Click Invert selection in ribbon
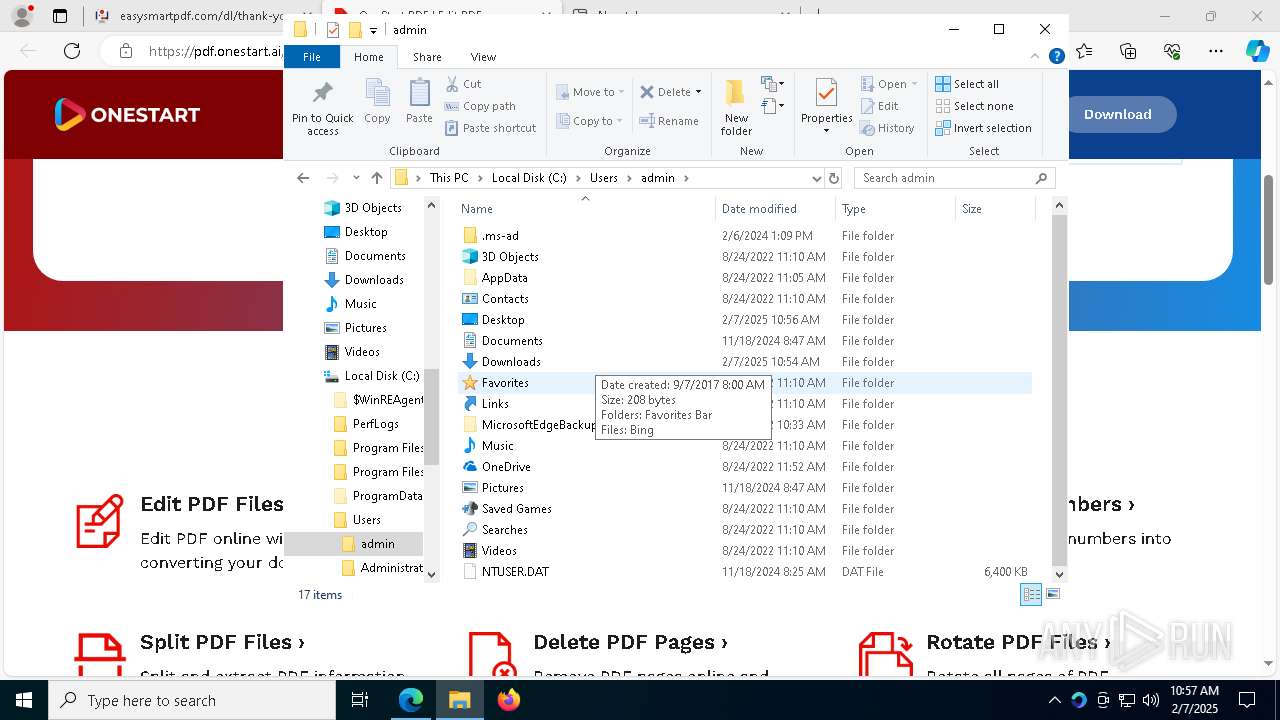The image size is (1280, 720). pos(983,128)
